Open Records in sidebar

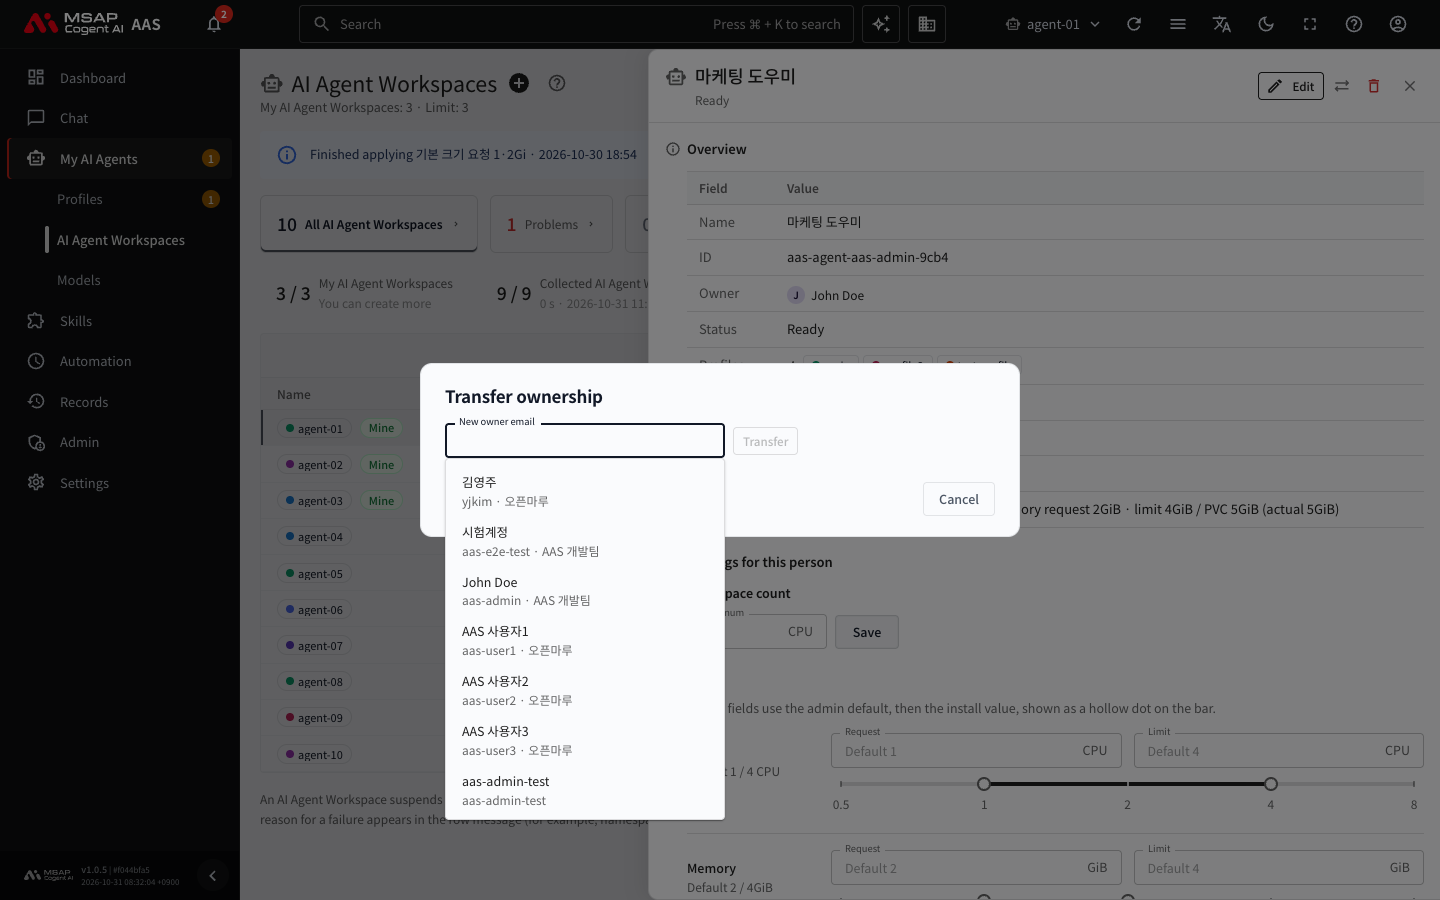click(x=120, y=402)
